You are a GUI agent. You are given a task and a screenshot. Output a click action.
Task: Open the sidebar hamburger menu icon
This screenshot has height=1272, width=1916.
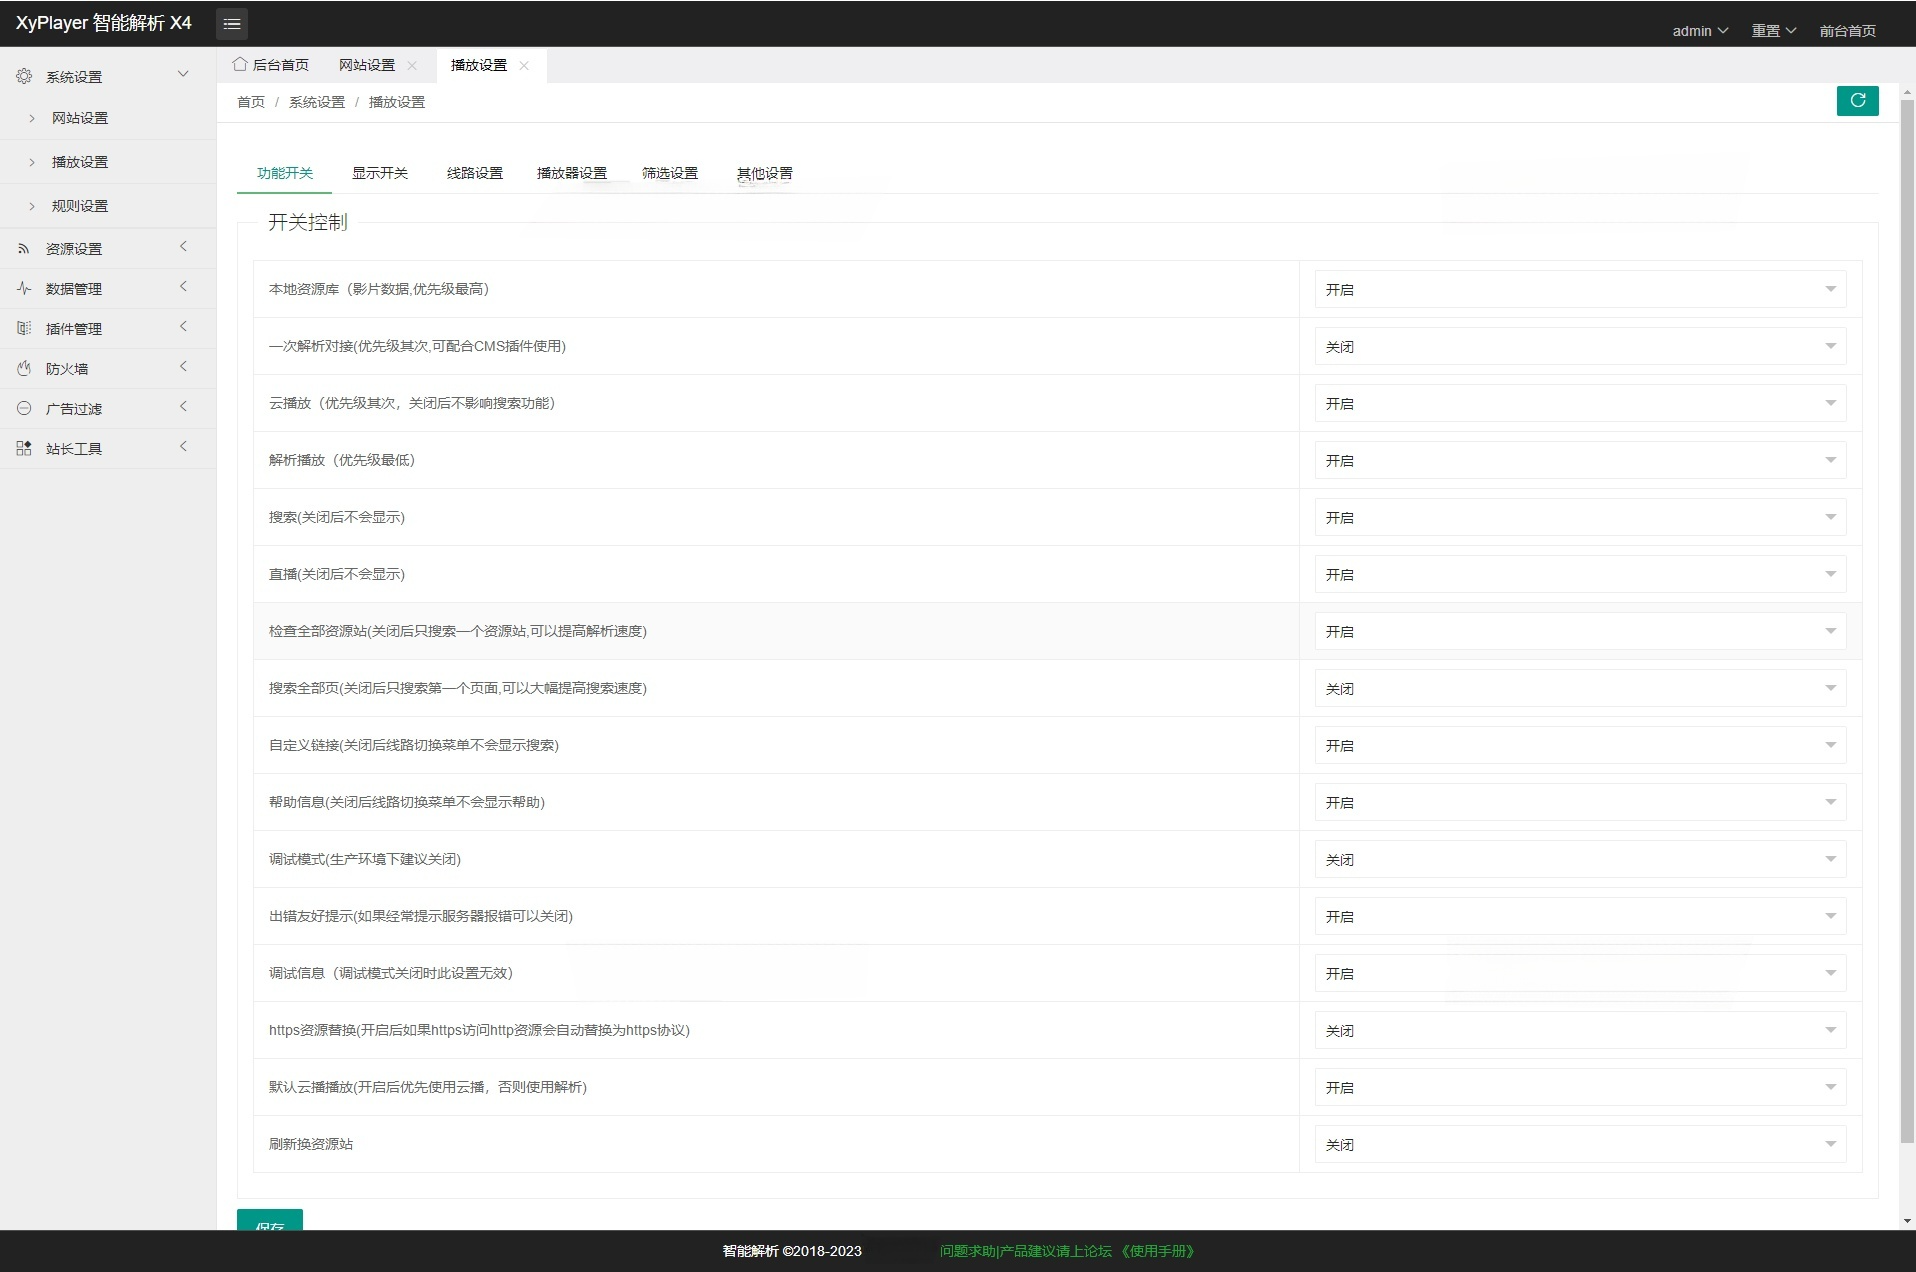(232, 23)
